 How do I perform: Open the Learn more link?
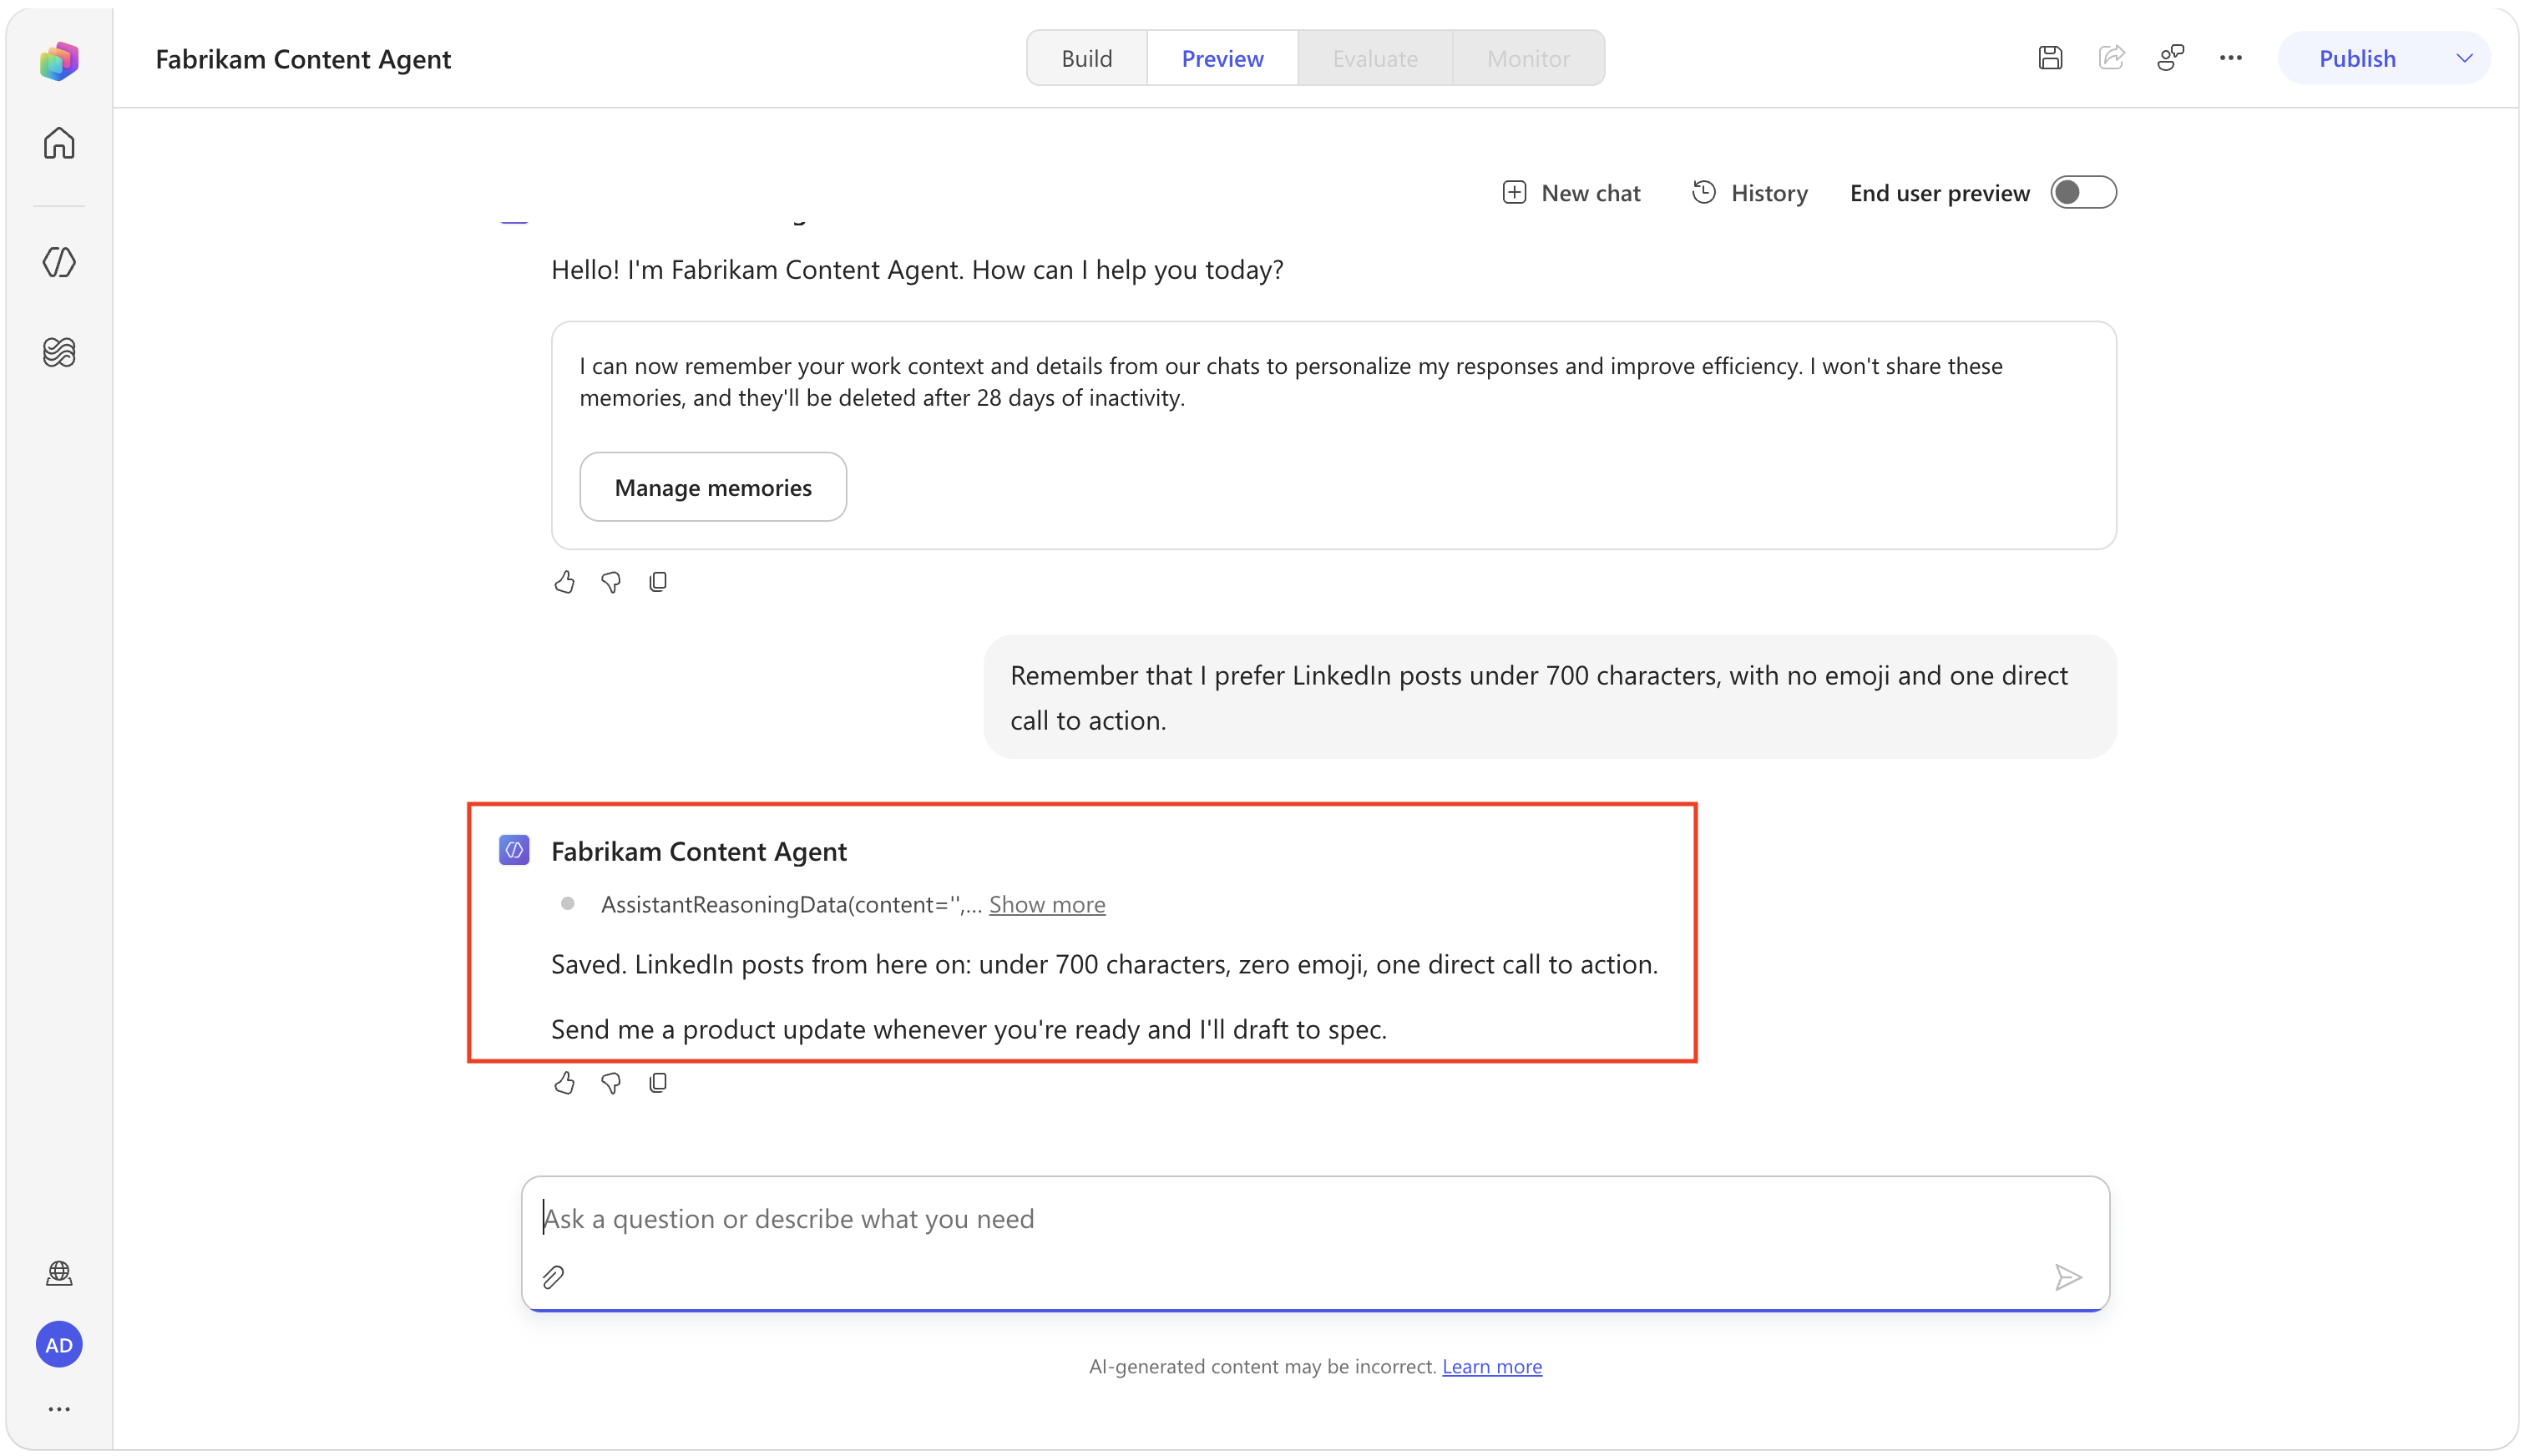click(x=1491, y=1366)
